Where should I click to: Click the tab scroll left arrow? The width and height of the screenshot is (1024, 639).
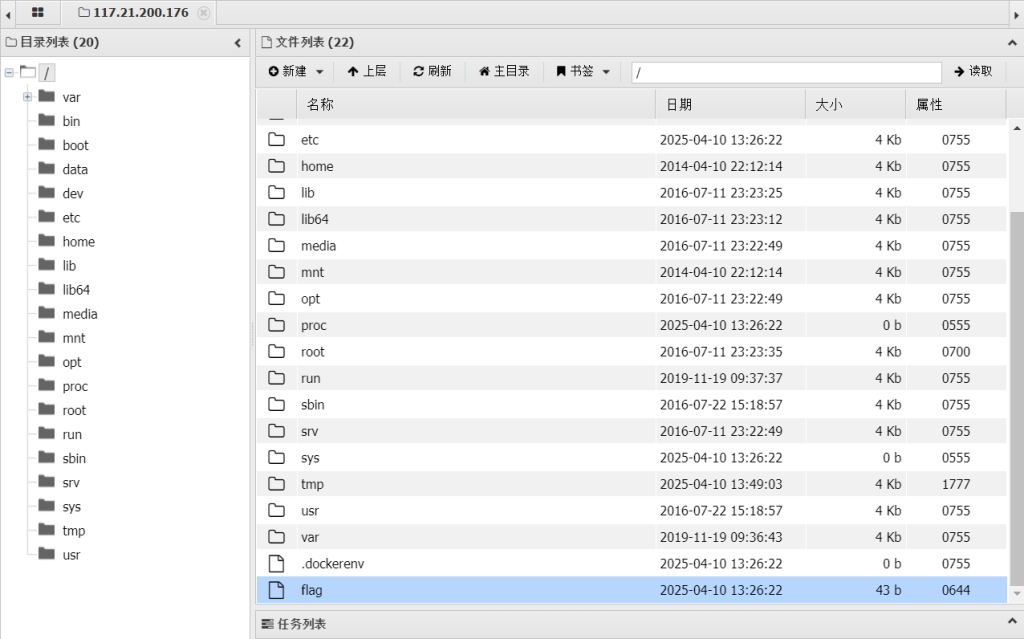(8, 13)
